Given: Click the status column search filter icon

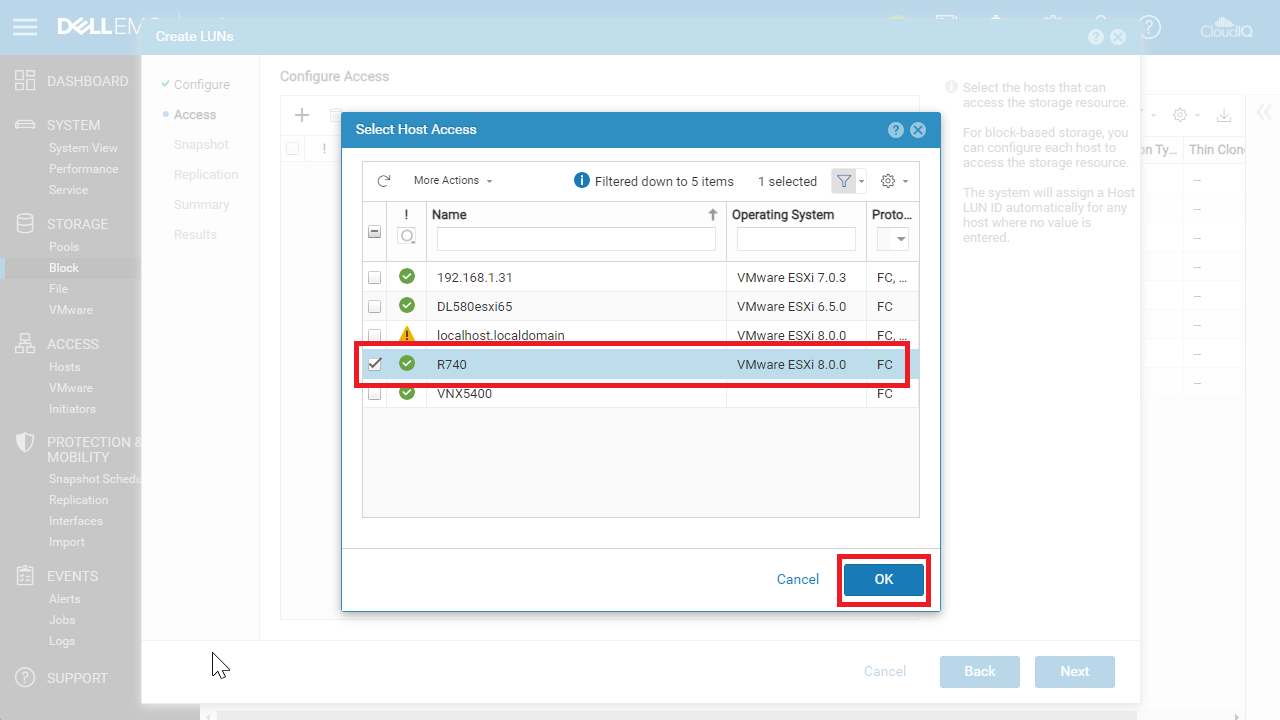Looking at the screenshot, I should tap(407, 237).
